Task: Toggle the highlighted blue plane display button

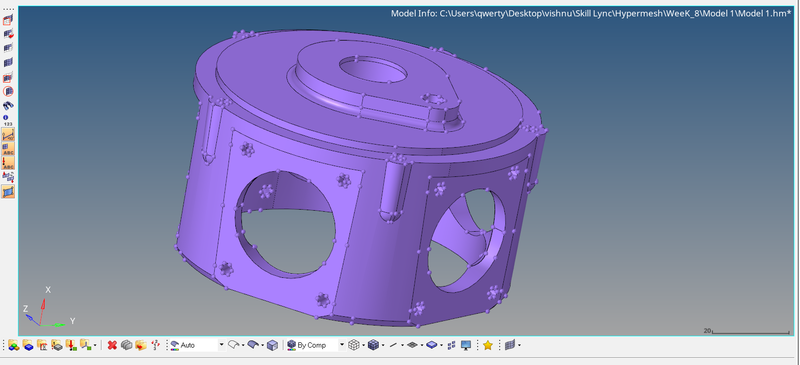Action: (x=8, y=192)
